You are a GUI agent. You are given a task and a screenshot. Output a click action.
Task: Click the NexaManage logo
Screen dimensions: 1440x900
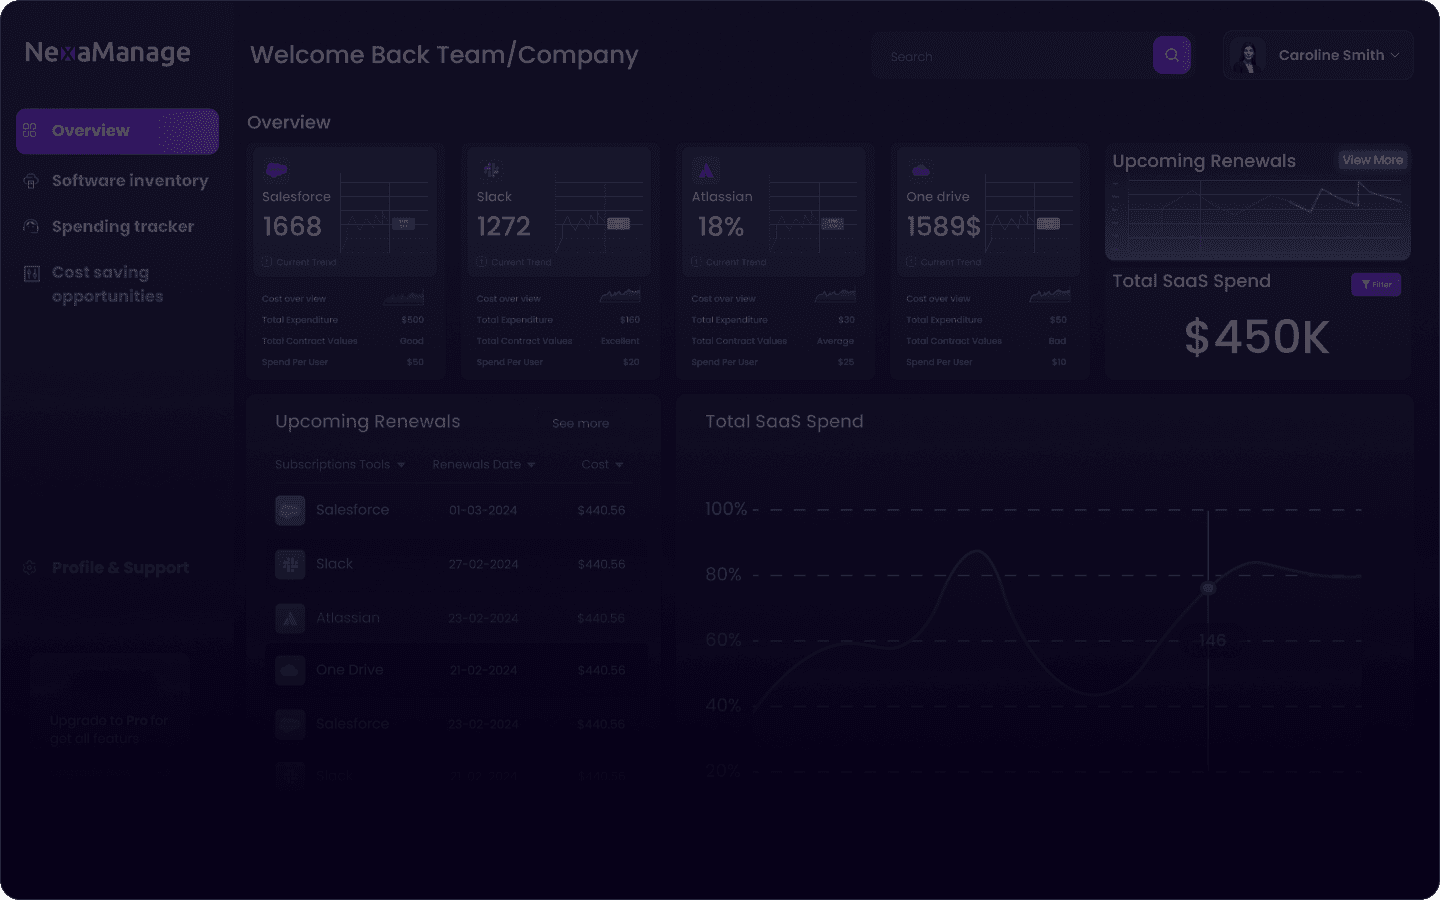click(x=107, y=52)
